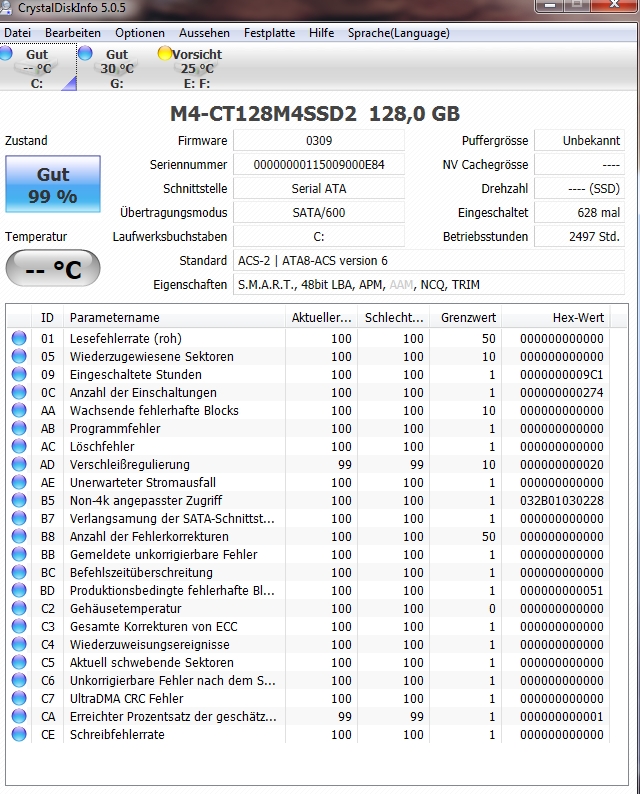Click the ID column header
Image resolution: width=640 pixels, height=794 pixels.
click(48, 317)
